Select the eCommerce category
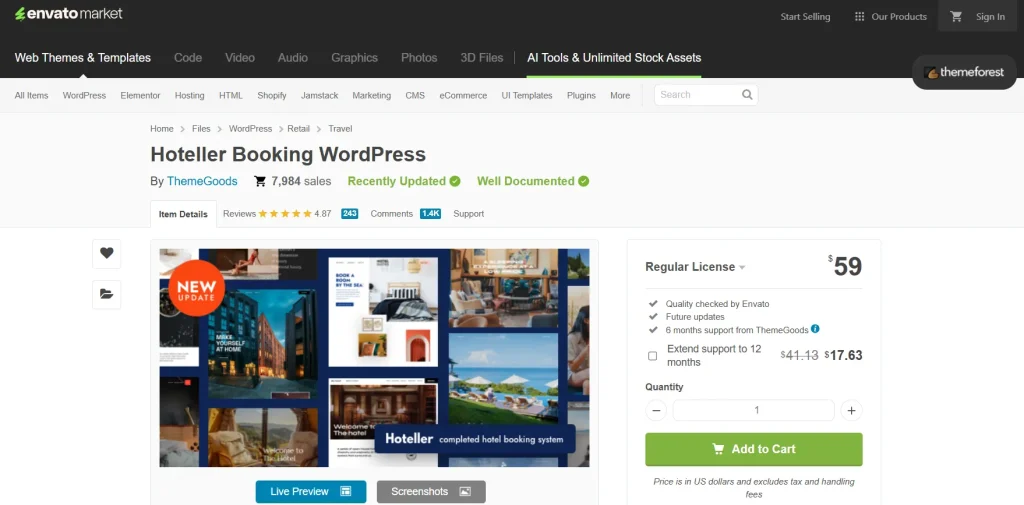The image size is (1024, 505). click(463, 95)
